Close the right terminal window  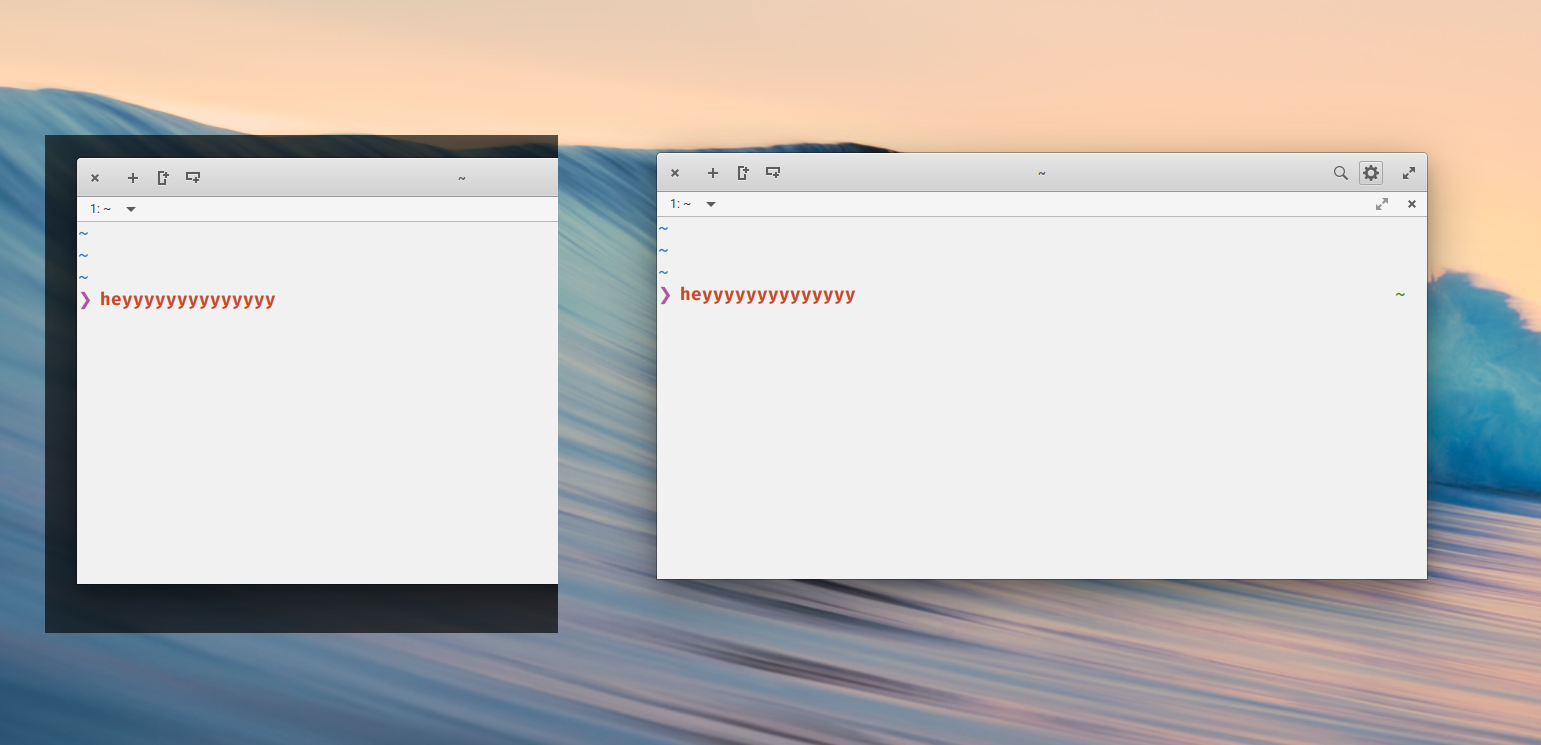pyautogui.click(x=675, y=173)
